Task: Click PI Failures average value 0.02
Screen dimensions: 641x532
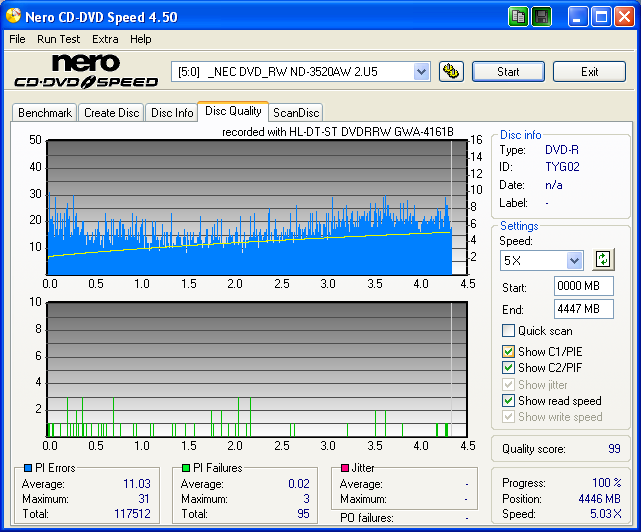Action: point(299,484)
